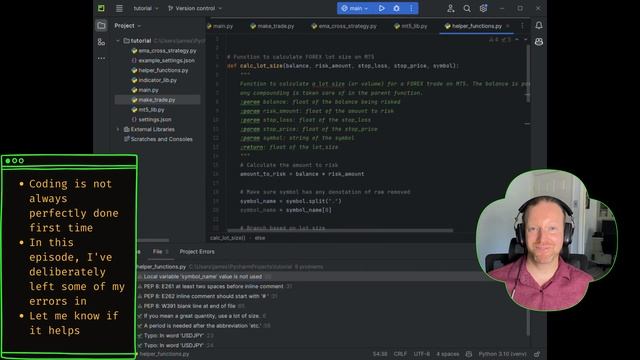Run the main configuration
The image size is (640, 360).
coord(381,8)
